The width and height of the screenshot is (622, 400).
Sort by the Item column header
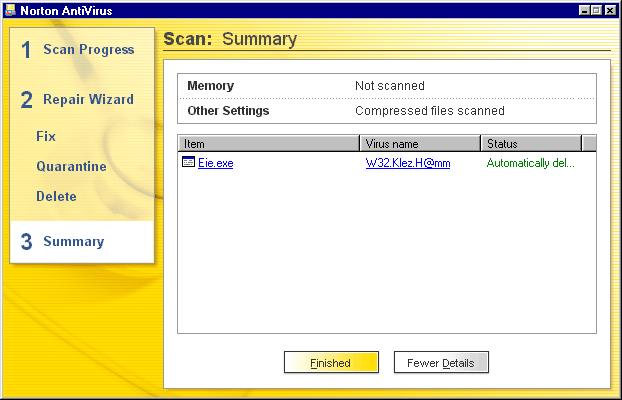tap(268, 144)
